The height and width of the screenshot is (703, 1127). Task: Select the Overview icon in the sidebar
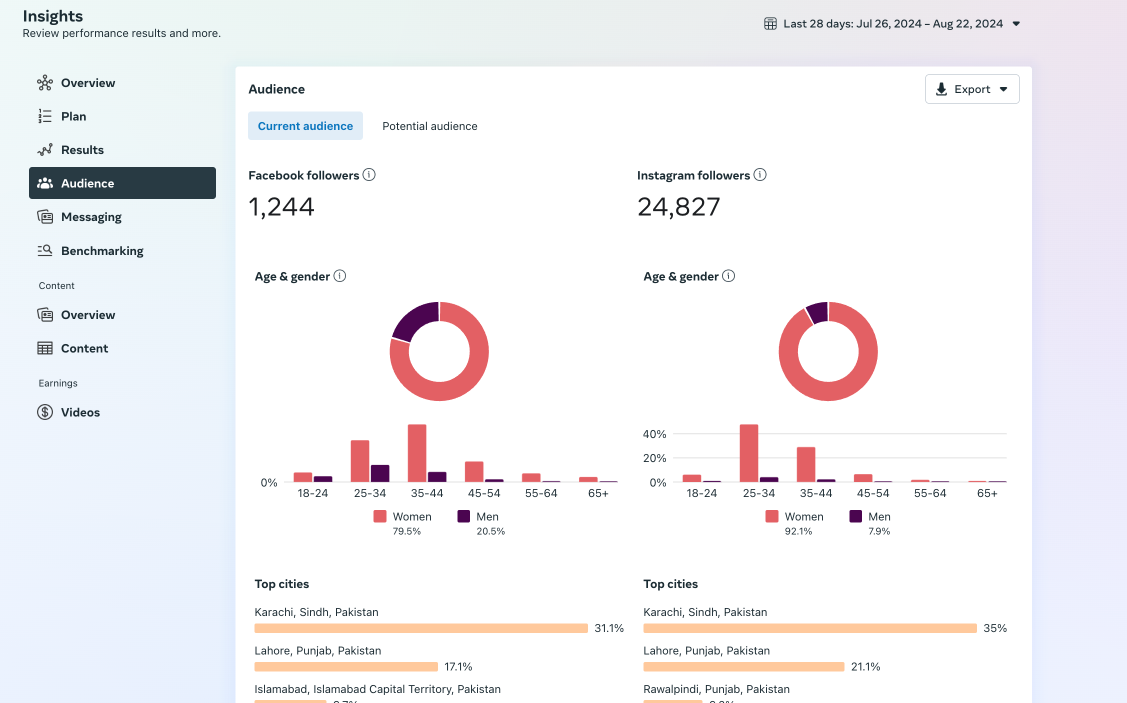point(44,82)
